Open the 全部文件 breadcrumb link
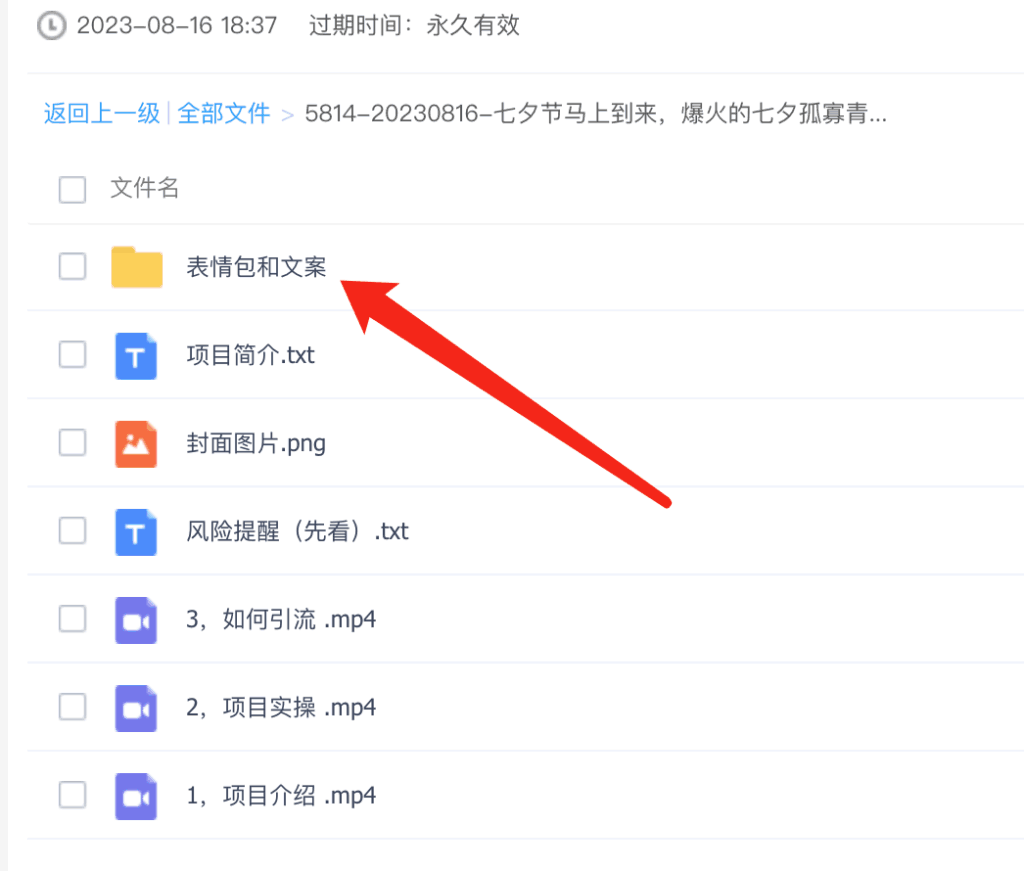The height and width of the screenshot is (871, 1024). 224,113
